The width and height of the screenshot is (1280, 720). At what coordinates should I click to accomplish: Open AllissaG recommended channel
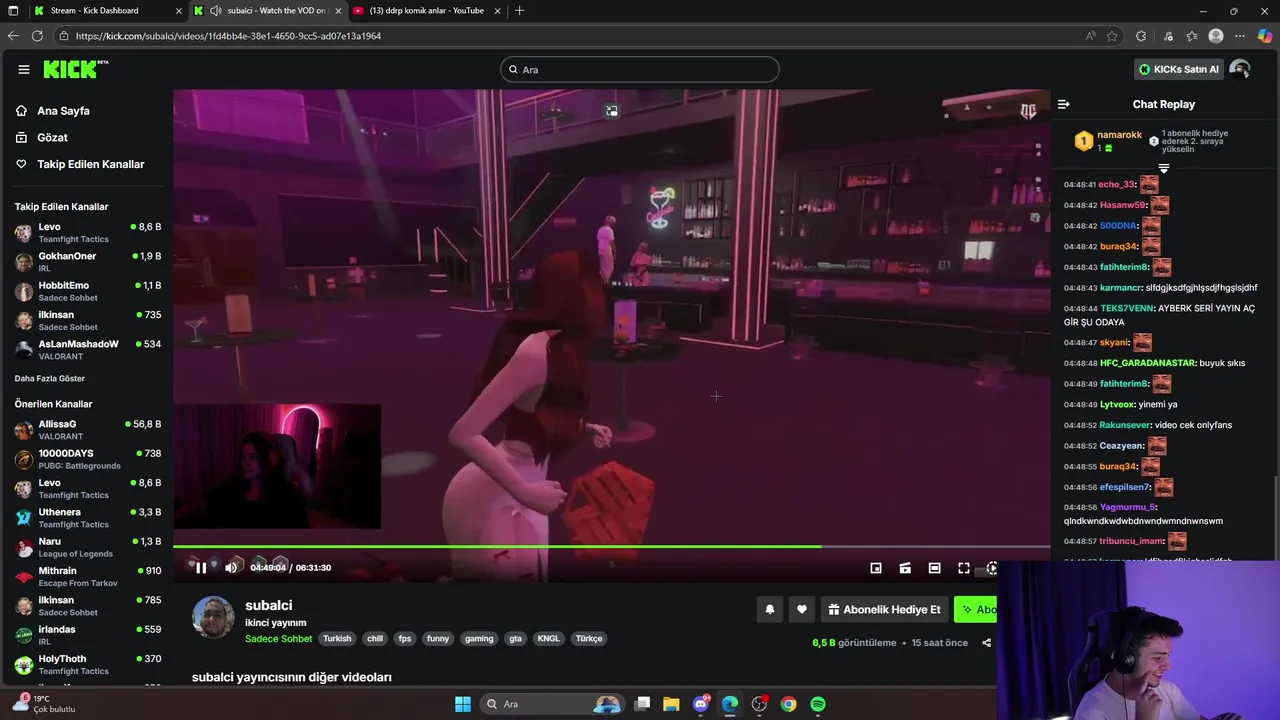(87, 430)
